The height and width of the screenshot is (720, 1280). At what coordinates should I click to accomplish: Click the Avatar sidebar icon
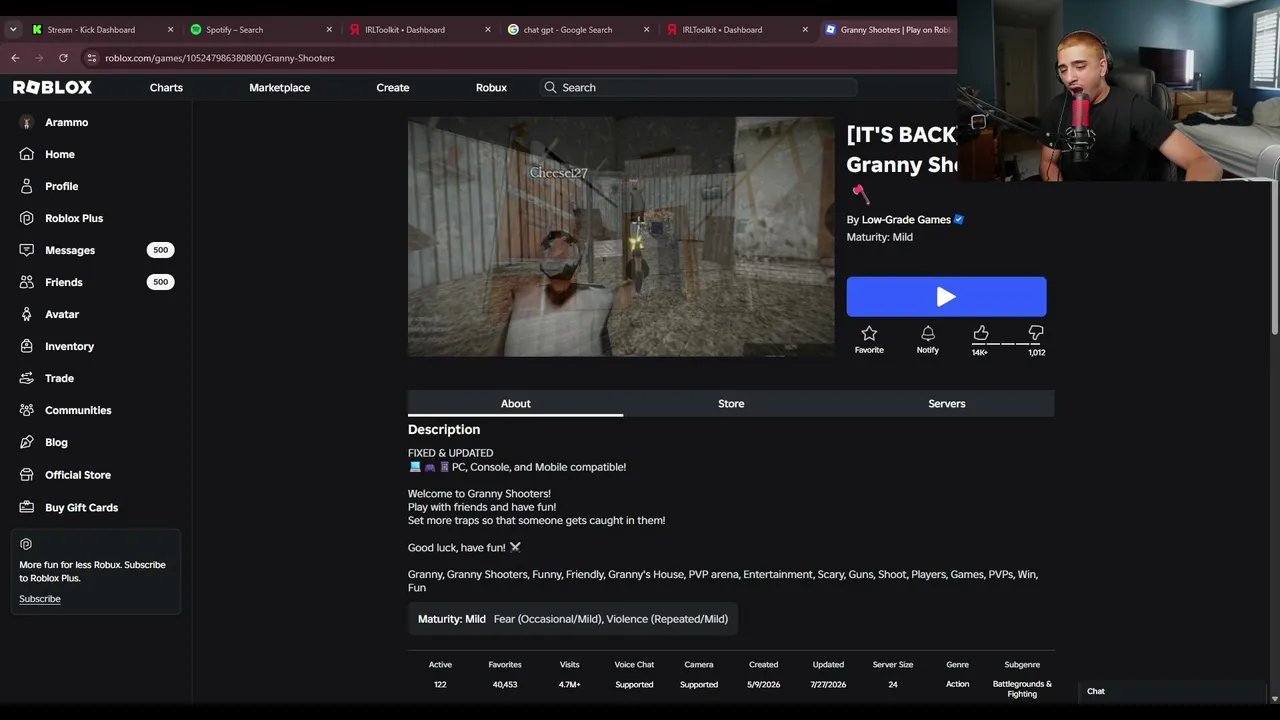pos(26,314)
